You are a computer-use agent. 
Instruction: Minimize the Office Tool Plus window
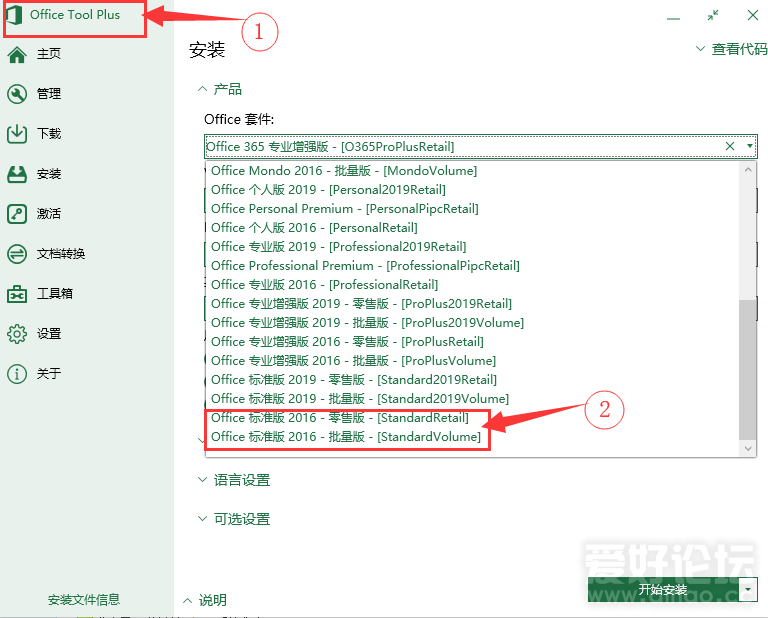(673, 17)
